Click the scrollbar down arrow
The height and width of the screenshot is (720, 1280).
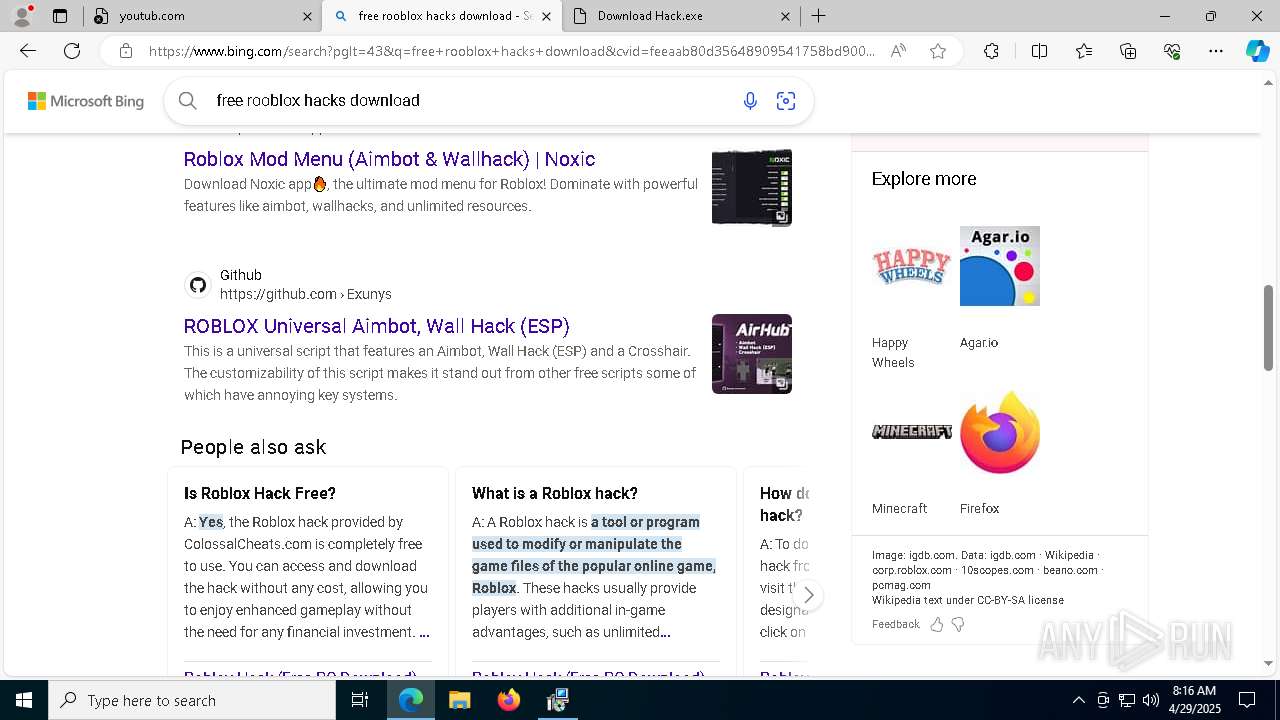coord(1269,663)
